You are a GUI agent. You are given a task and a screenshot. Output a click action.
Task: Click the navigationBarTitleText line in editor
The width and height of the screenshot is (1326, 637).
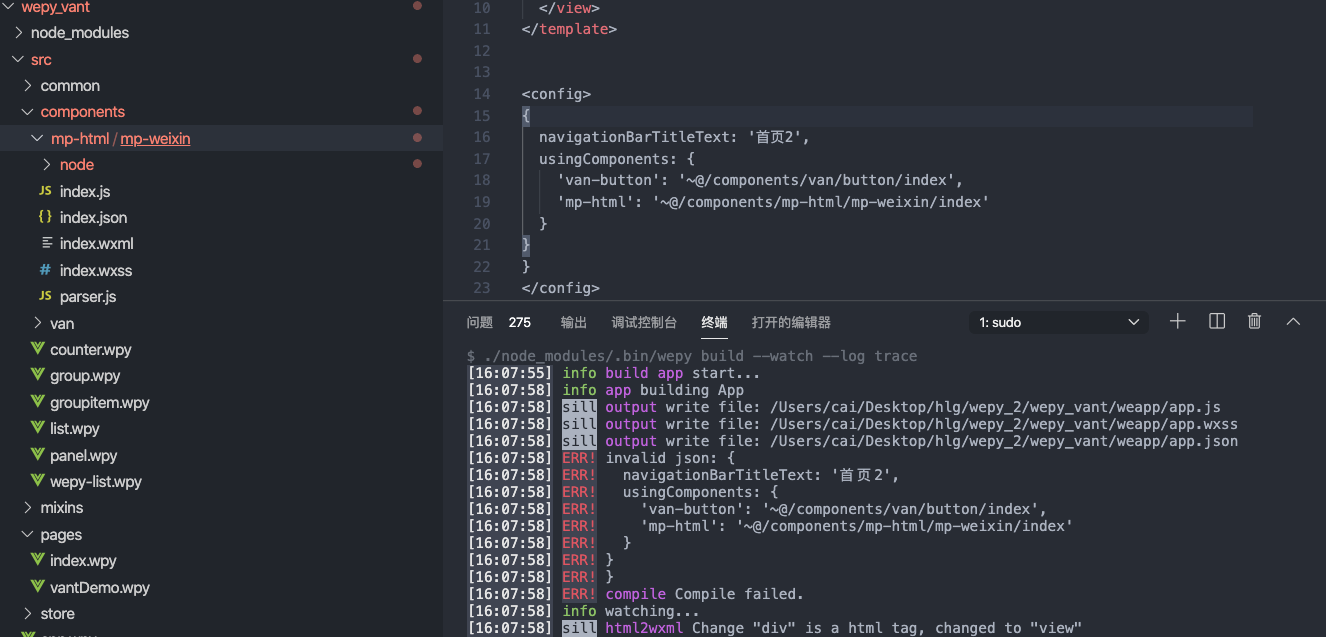coord(674,137)
